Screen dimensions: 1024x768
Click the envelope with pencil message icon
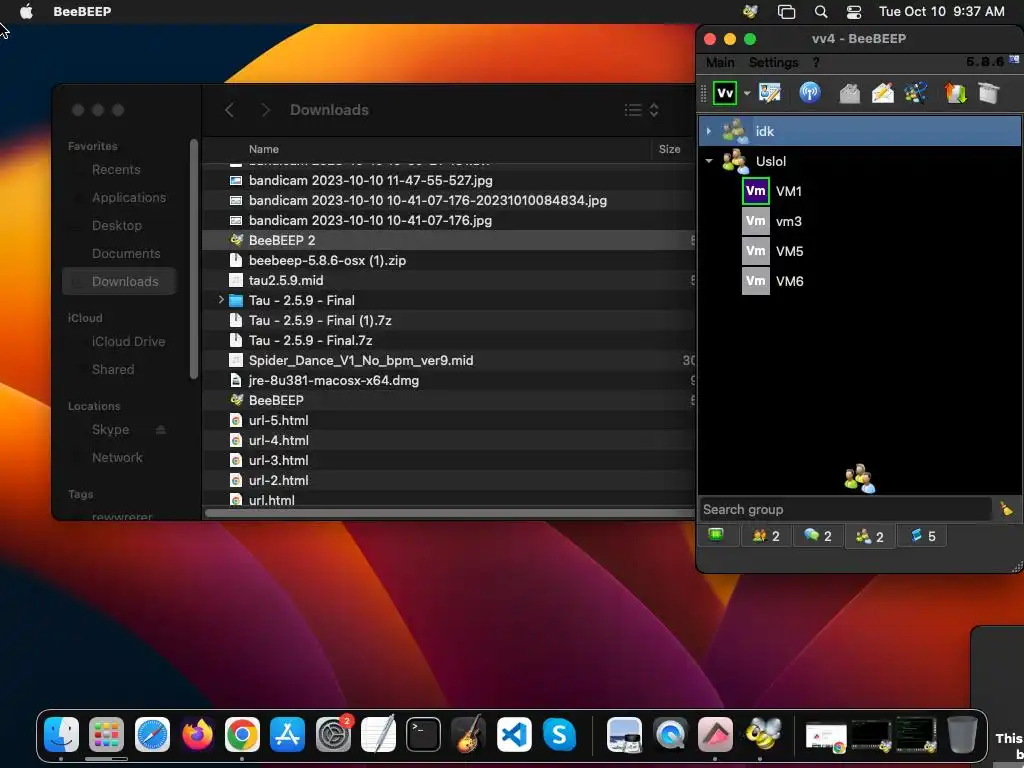pyautogui.click(x=883, y=93)
